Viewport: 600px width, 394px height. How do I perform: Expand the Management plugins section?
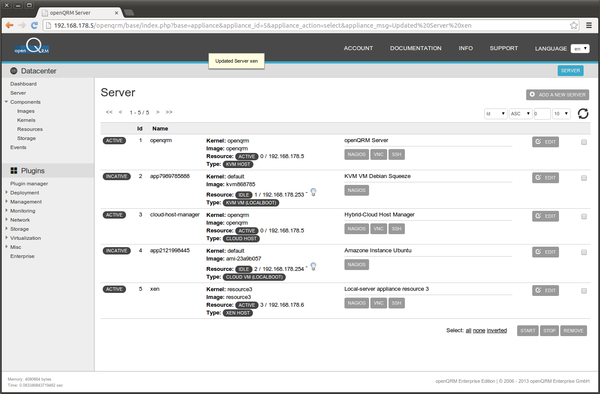pos(7,202)
